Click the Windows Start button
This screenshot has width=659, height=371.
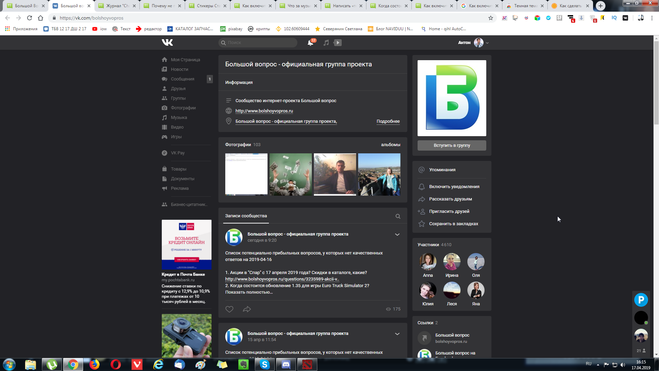click(x=9, y=364)
